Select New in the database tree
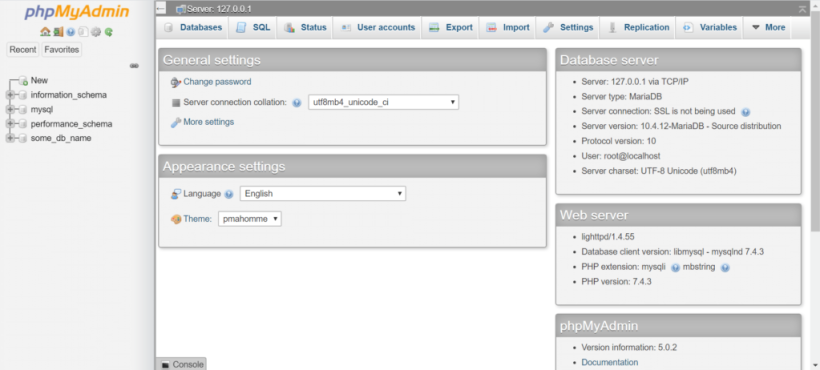 [39, 80]
